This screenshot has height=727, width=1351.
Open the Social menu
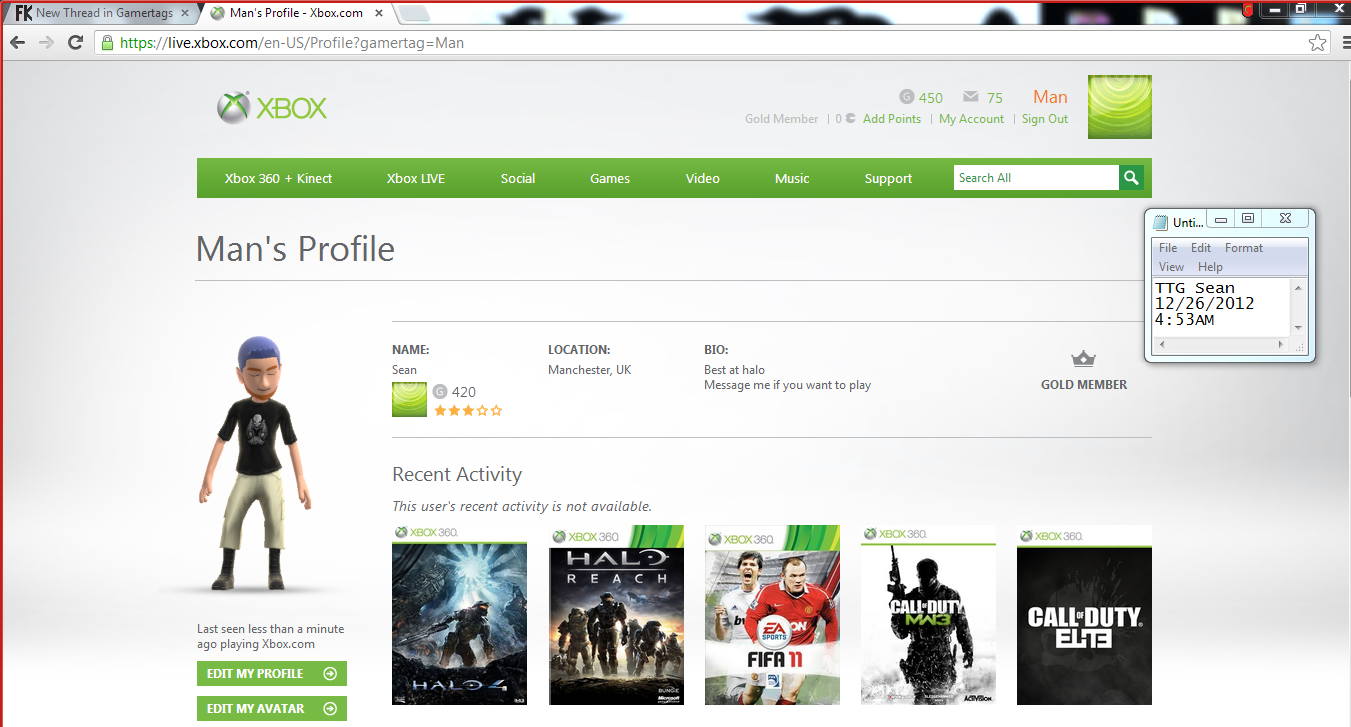(518, 178)
